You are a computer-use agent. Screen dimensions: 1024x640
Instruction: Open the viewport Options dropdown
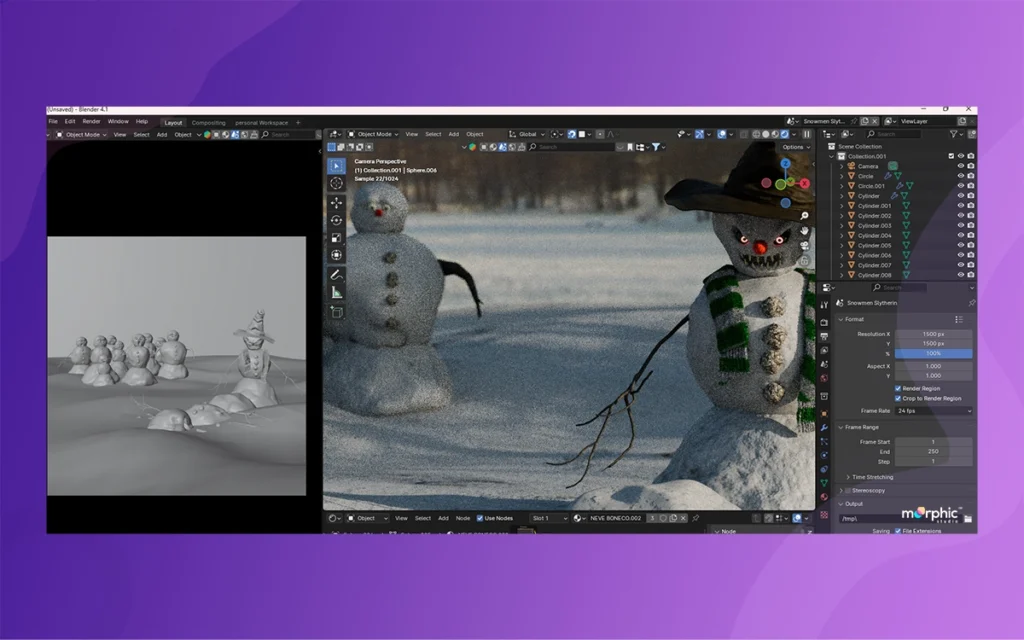(x=796, y=147)
